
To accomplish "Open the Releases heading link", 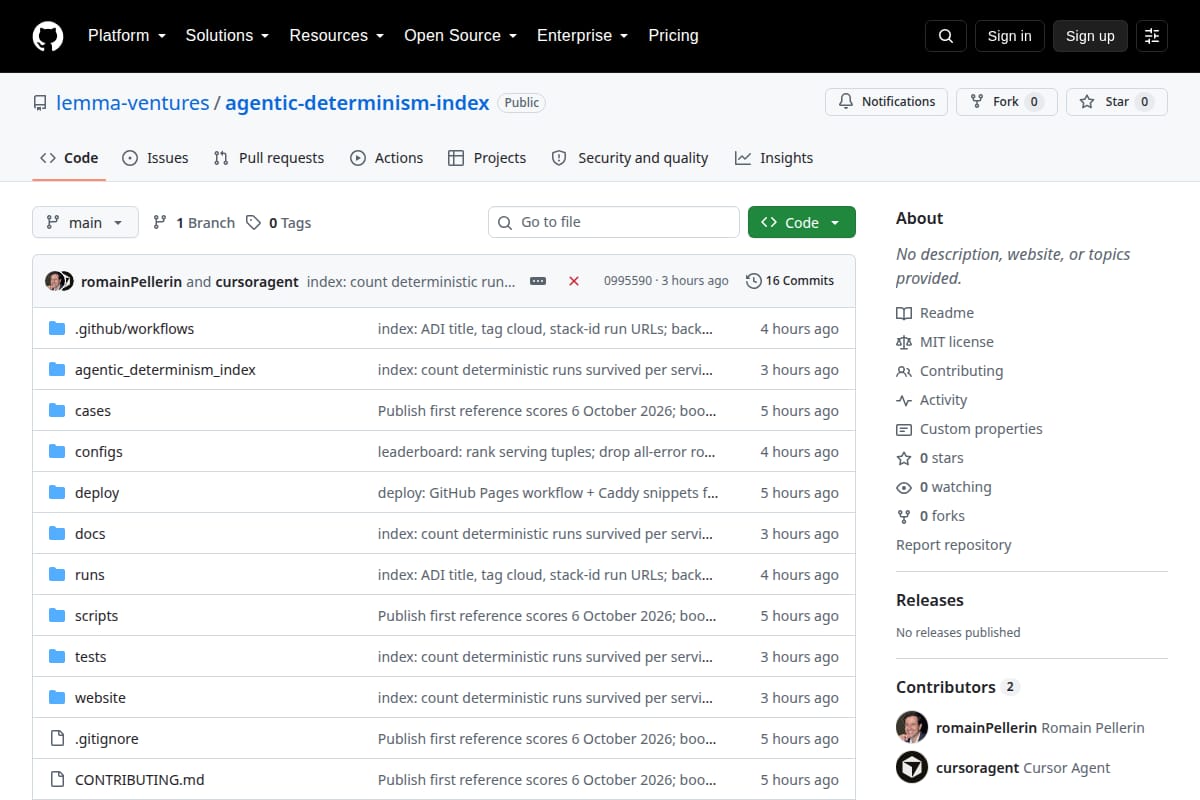I will [x=930, y=600].
